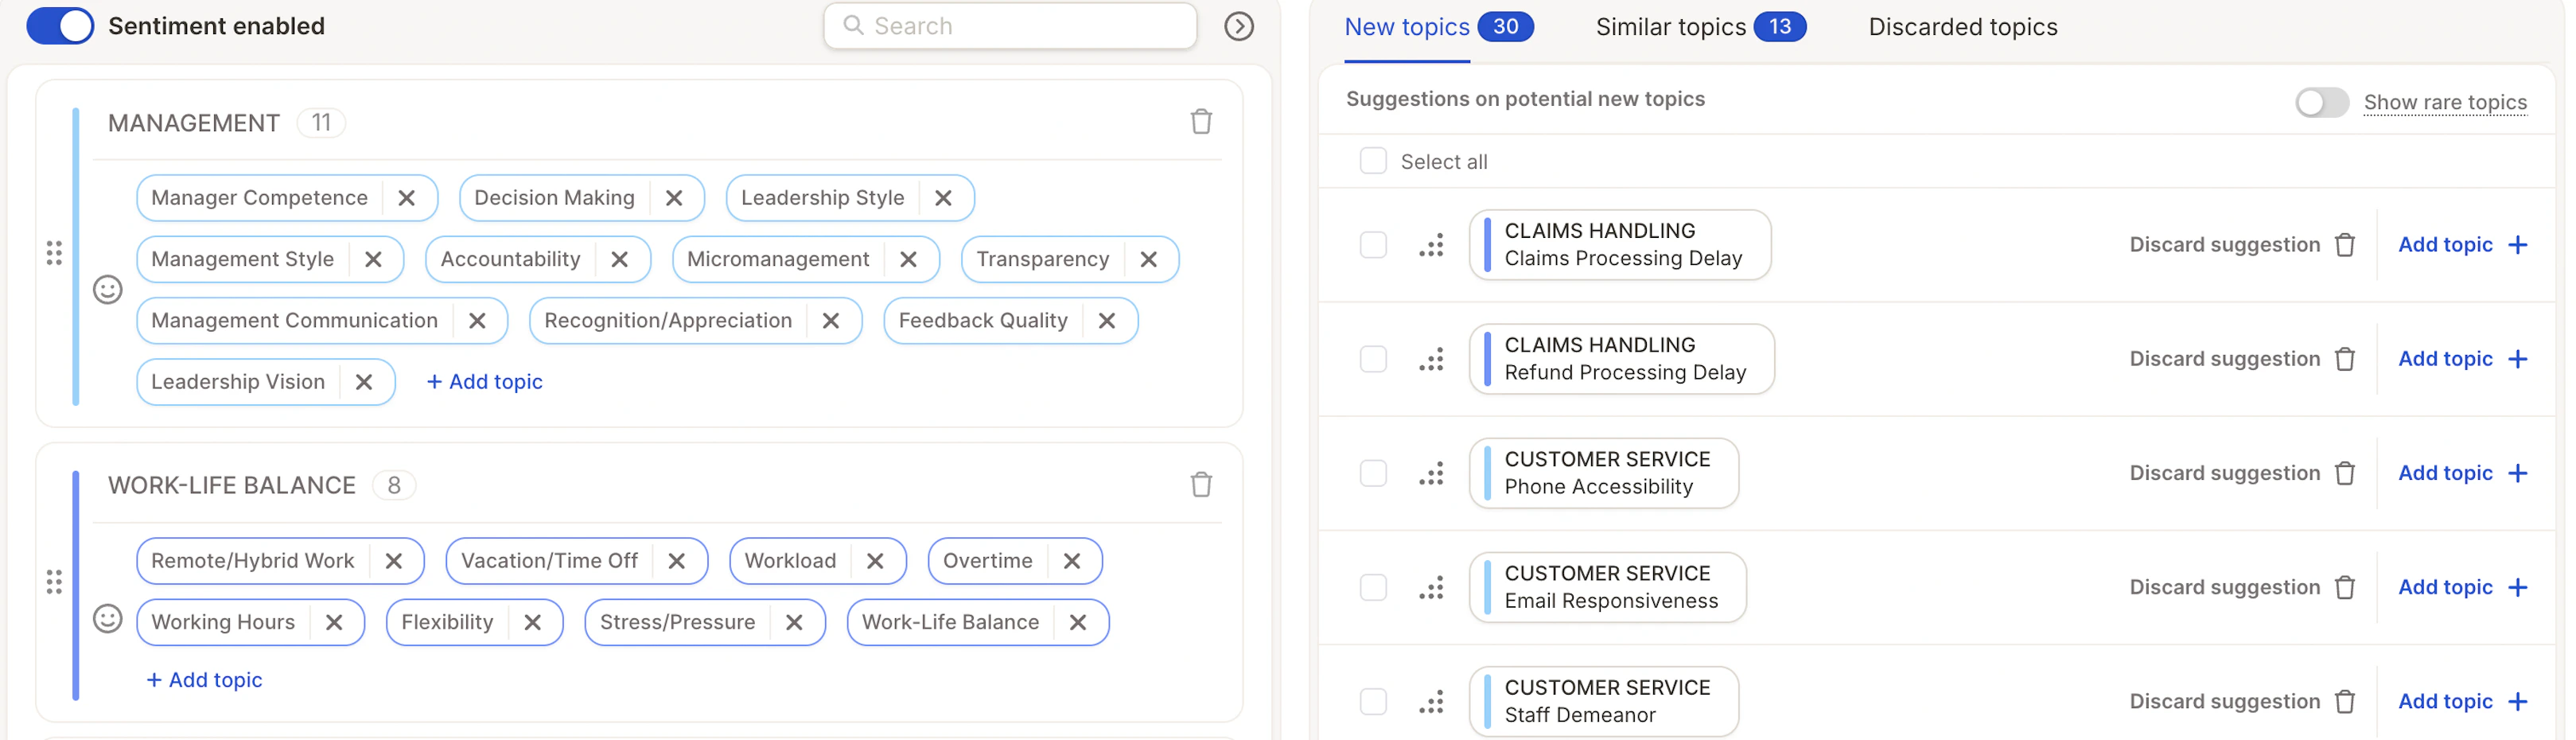This screenshot has height=740, width=2576.
Task: Check the Select all checkbox
Action: click(1373, 161)
